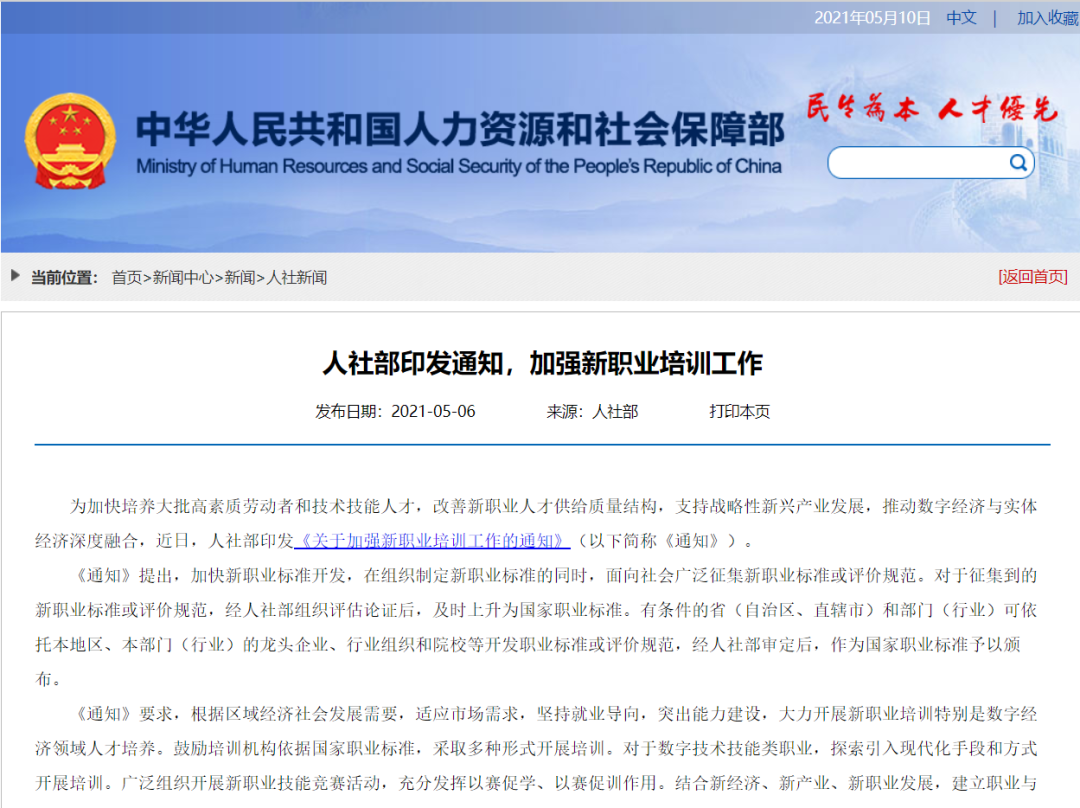Click the 2021年05月10日 date in top bar
Screen dimensions: 1080x808
click(872, 18)
